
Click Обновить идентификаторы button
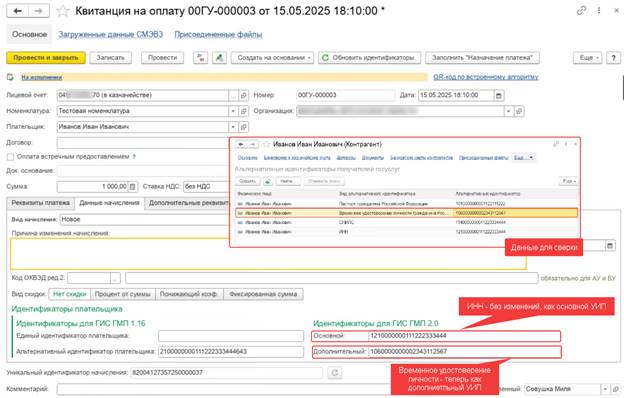click(x=369, y=58)
